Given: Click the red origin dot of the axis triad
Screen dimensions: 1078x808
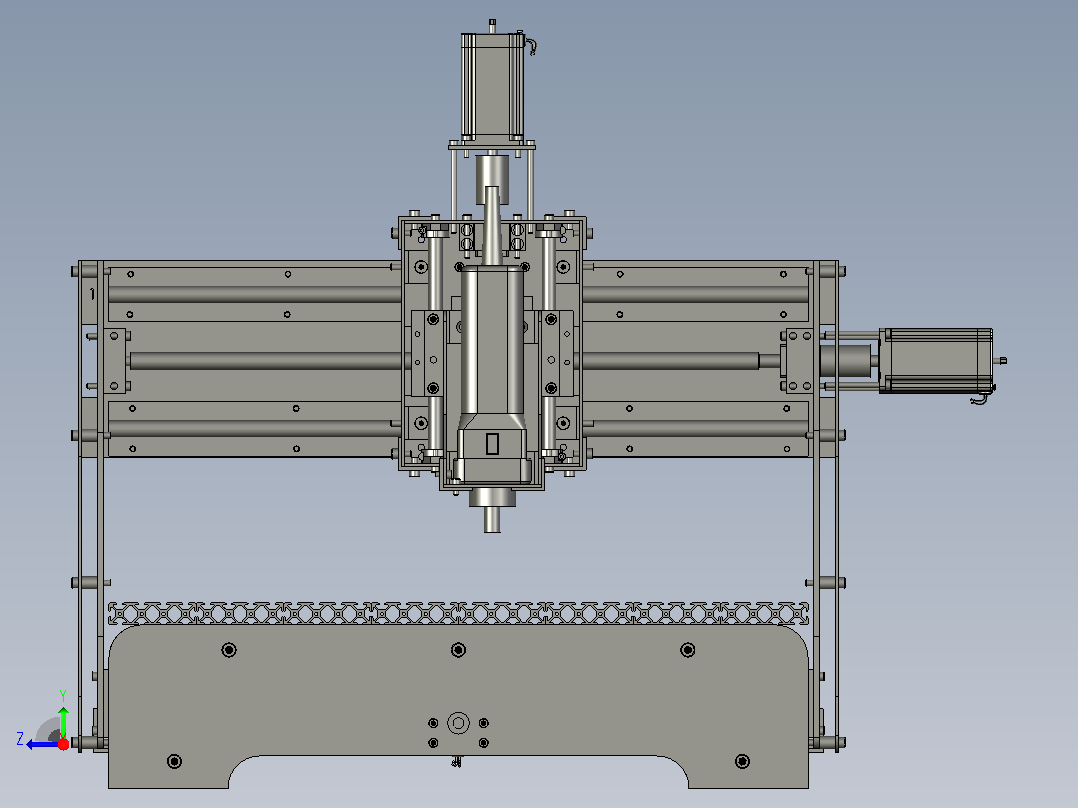Looking at the screenshot, I should pos(63,744).
